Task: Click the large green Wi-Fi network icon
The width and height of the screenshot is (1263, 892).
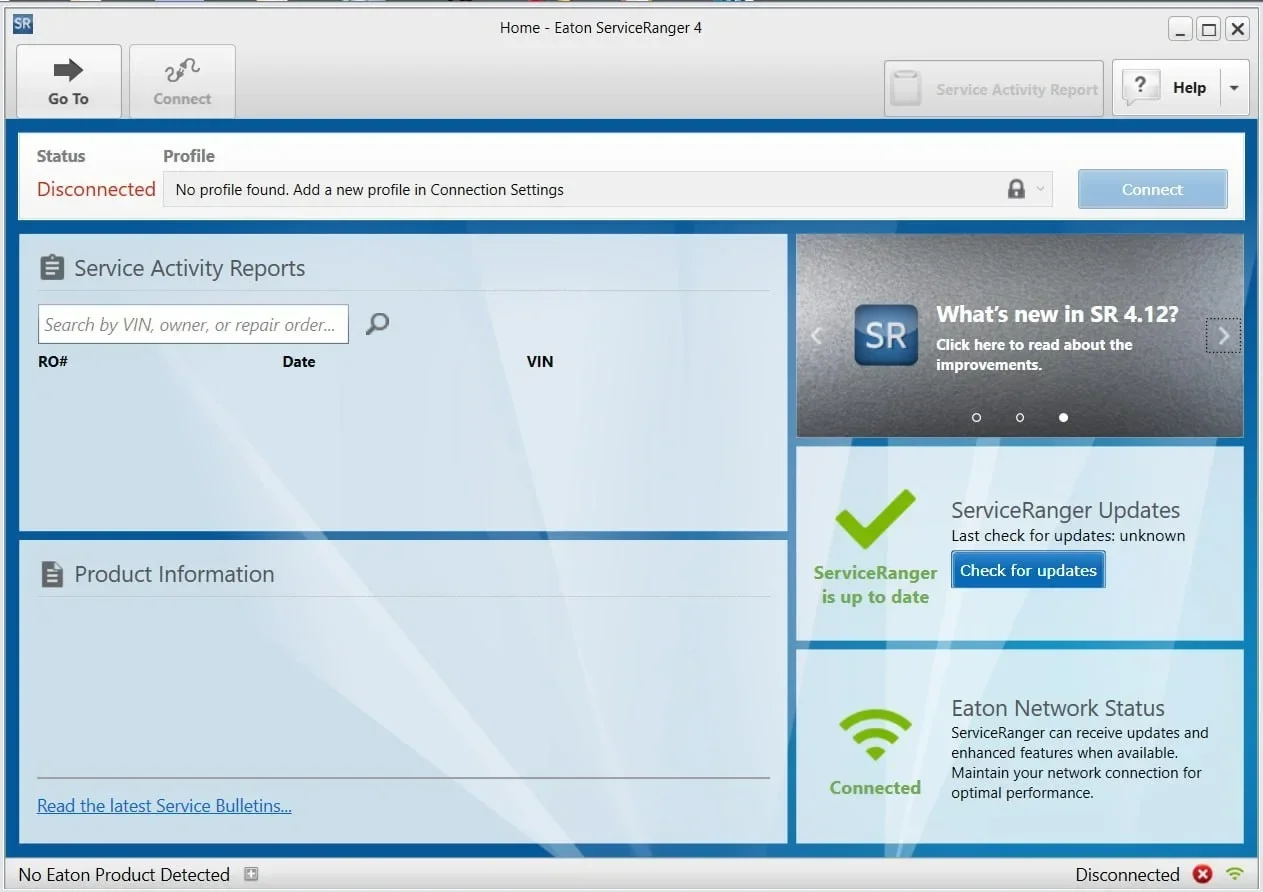Action: tap(875, 736)
